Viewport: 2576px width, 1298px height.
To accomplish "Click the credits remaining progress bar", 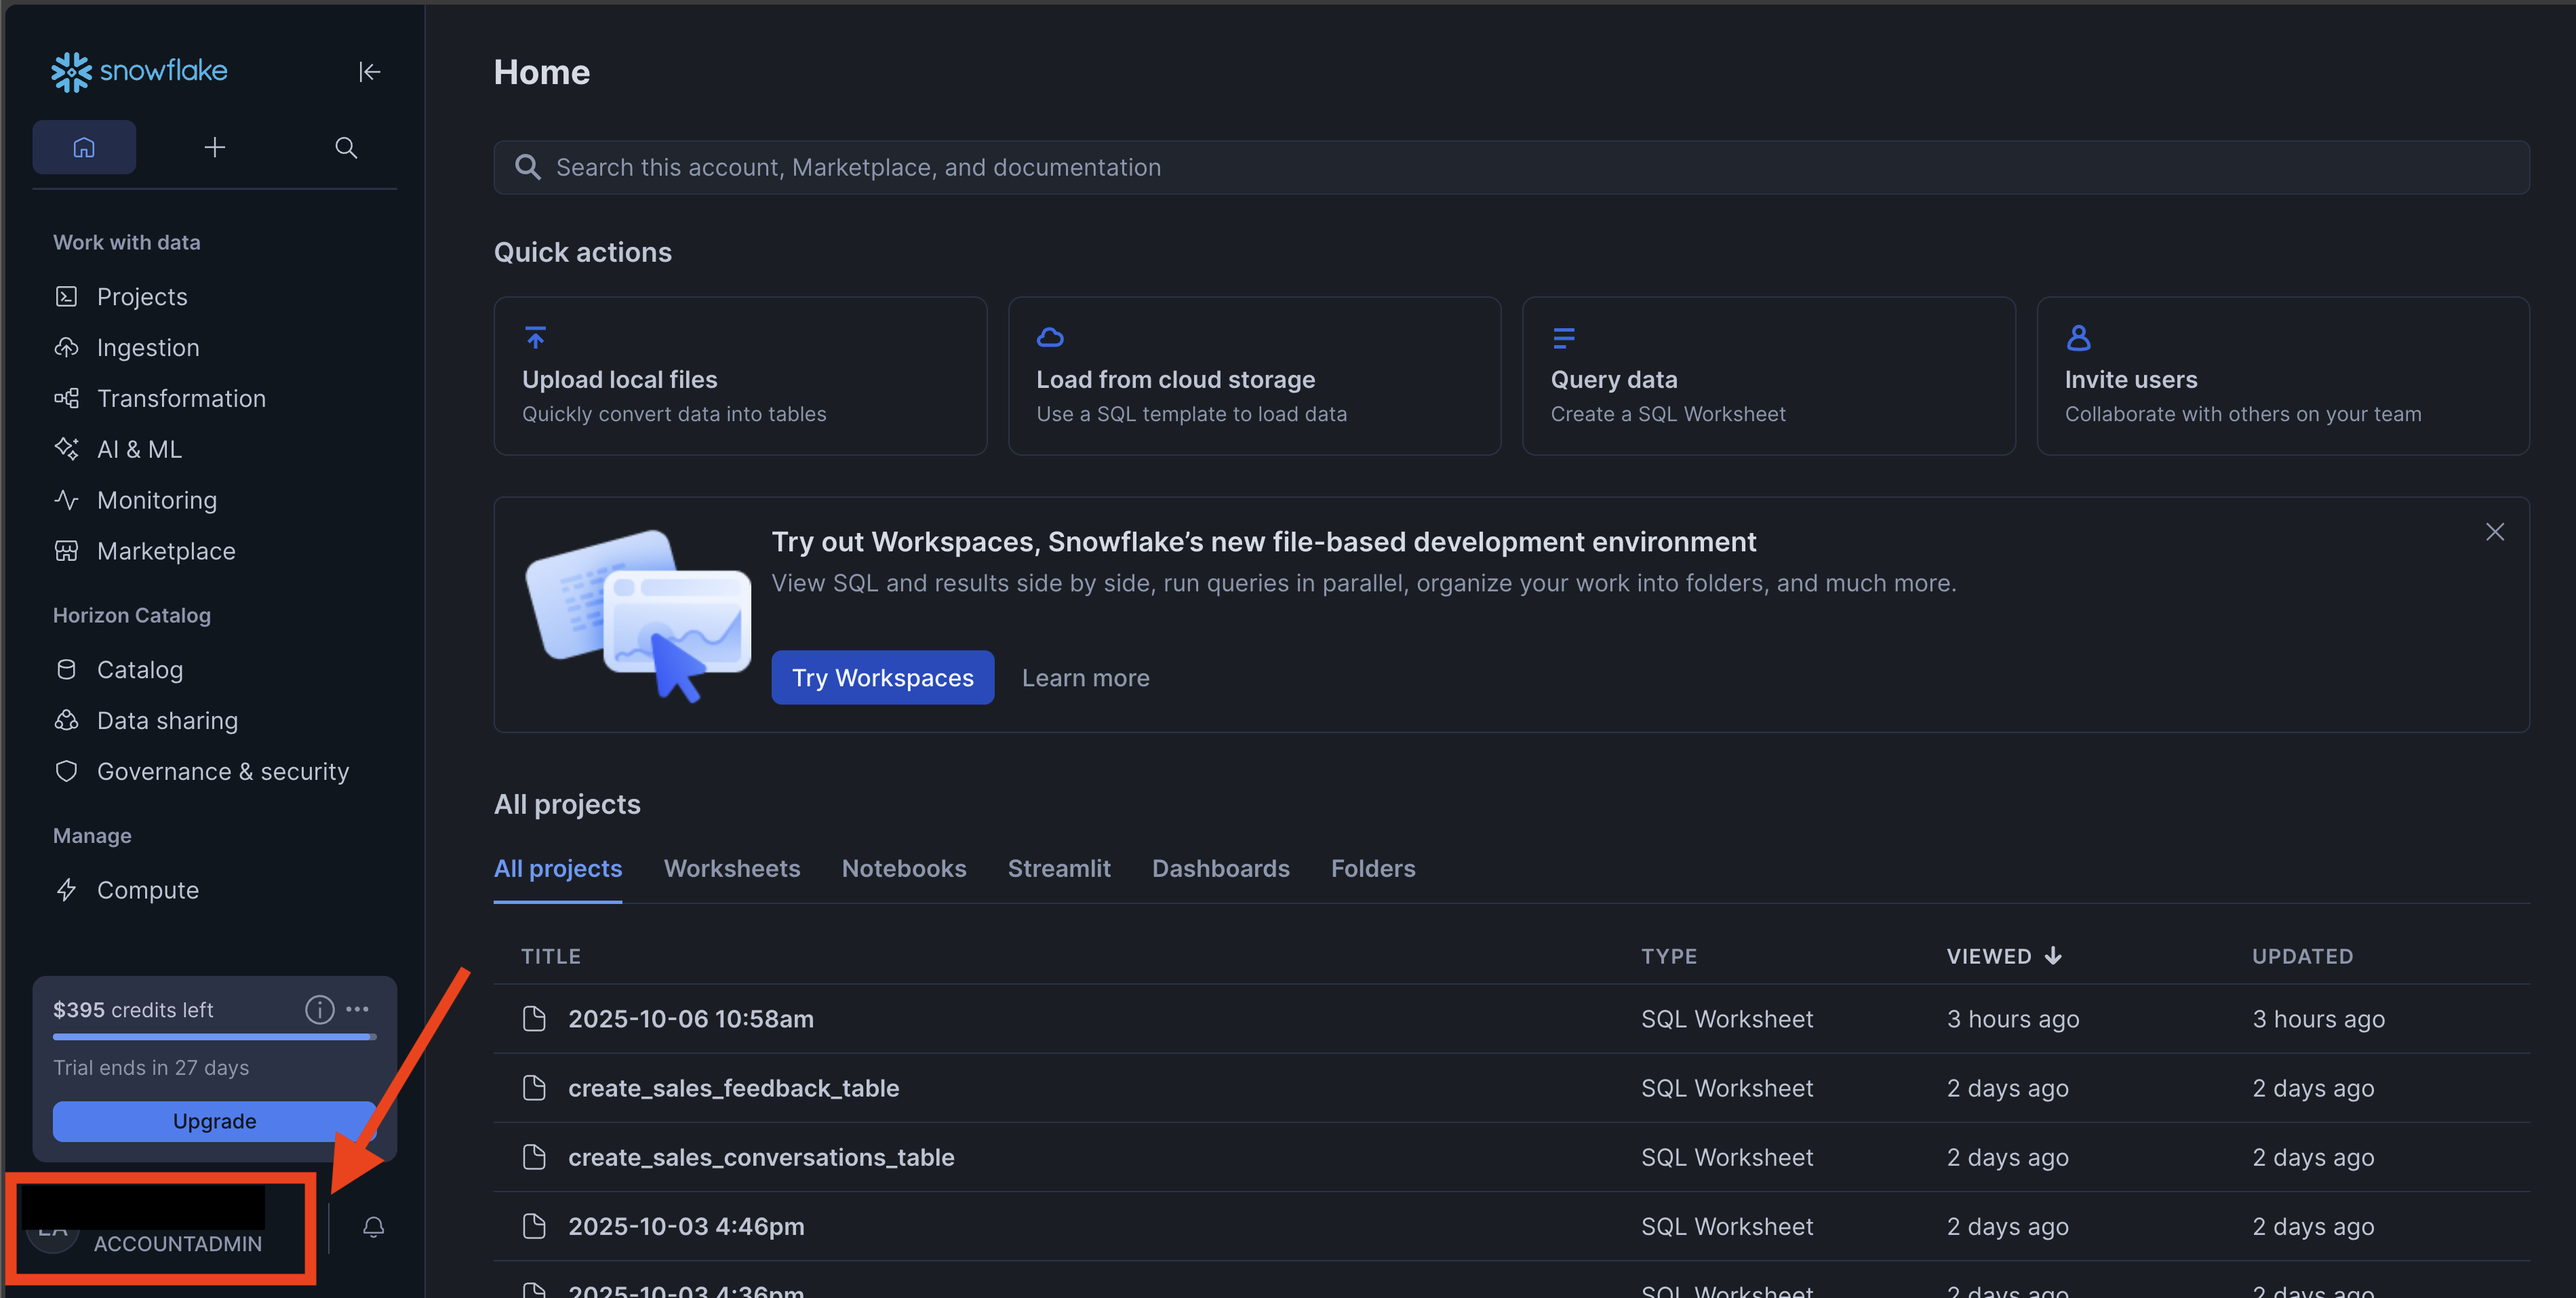I will (x=214, y=1037).
